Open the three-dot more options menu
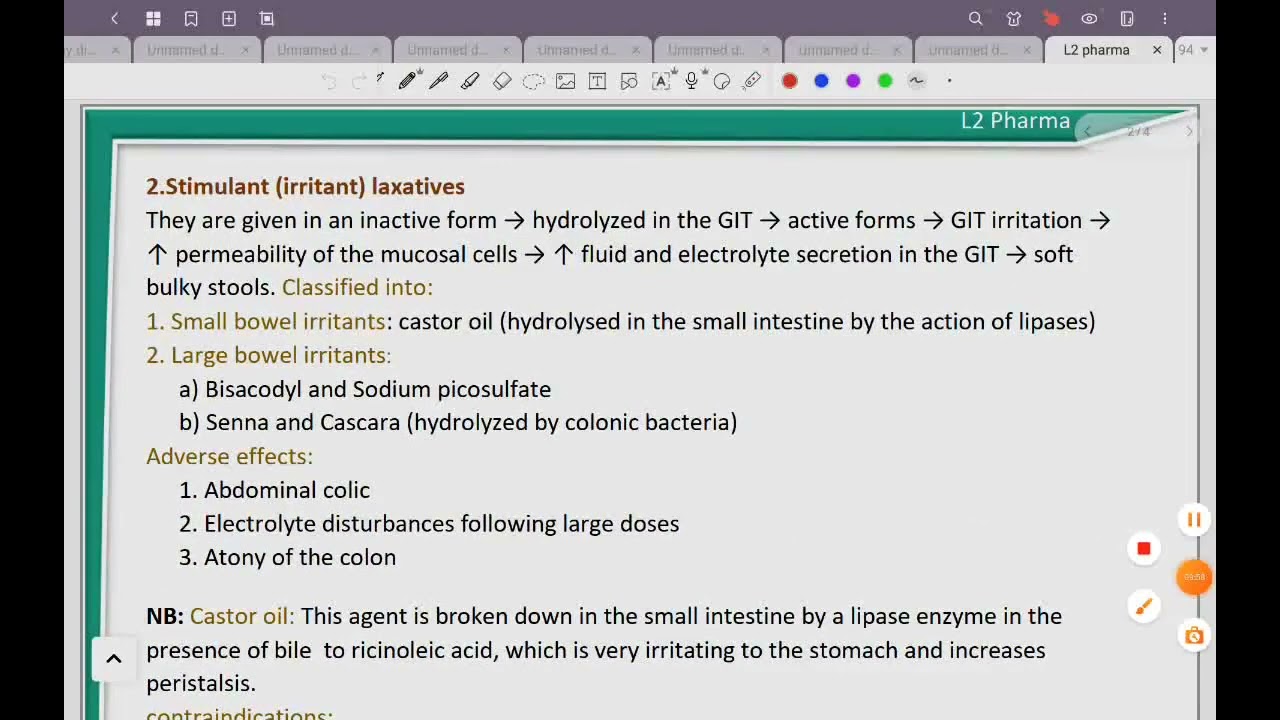This screenshot has height=720, width=1280. pyautogui.click(x=1165, y=18)
